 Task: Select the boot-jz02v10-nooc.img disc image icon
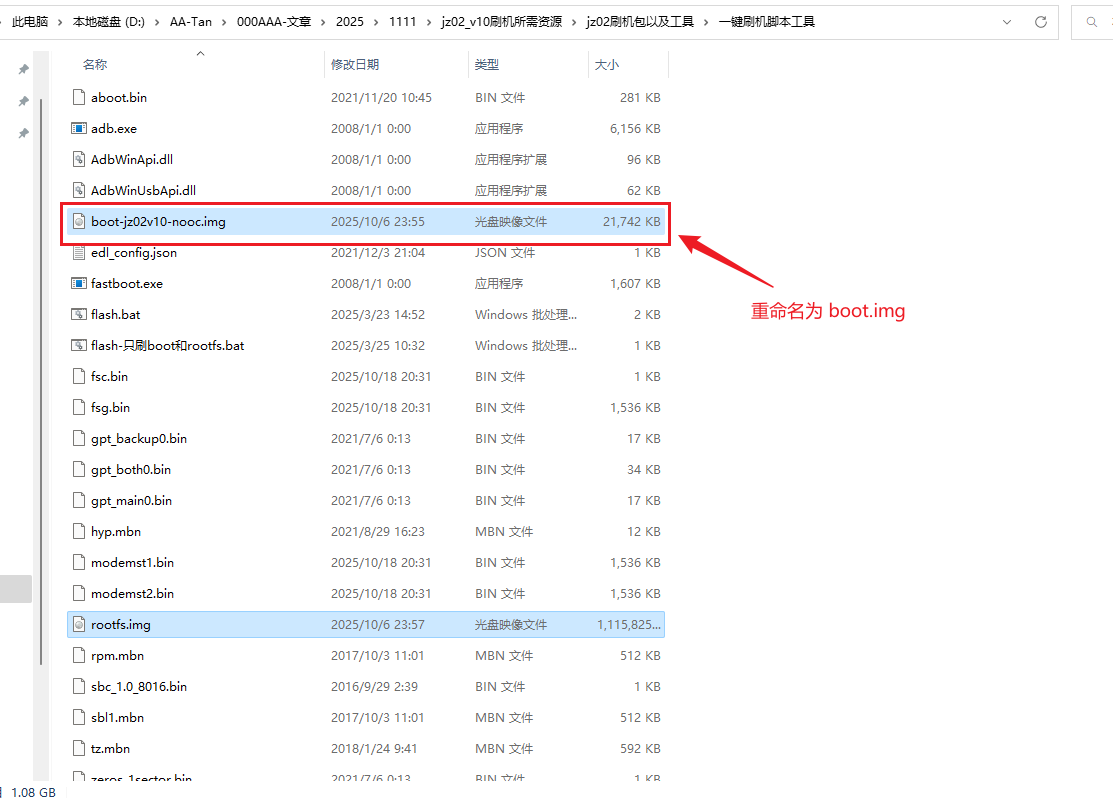coord(80,222)
